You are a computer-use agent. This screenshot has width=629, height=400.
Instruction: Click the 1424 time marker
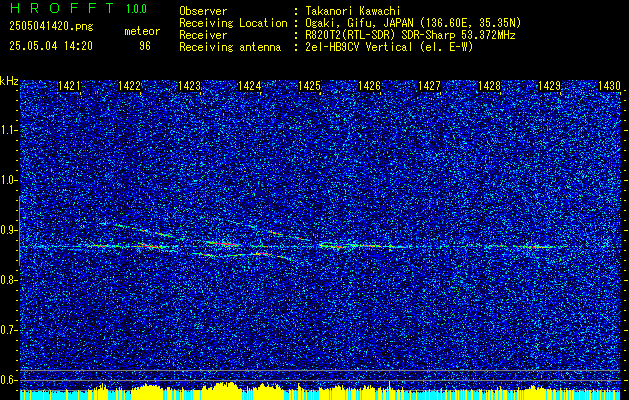250,86
